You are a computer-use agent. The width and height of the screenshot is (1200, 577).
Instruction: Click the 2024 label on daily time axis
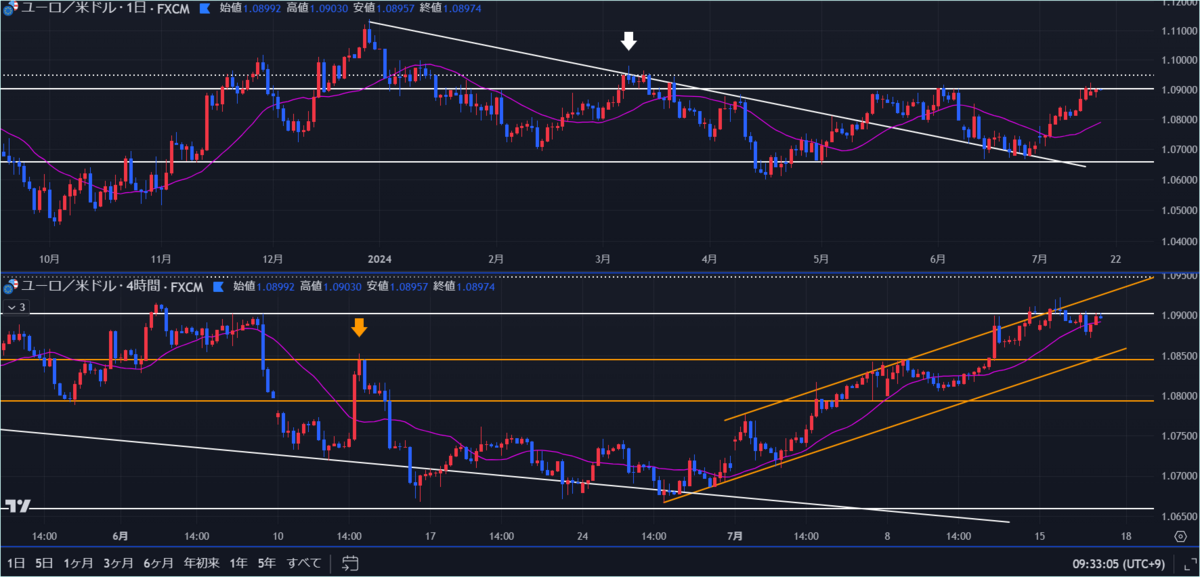coord(378,259)
